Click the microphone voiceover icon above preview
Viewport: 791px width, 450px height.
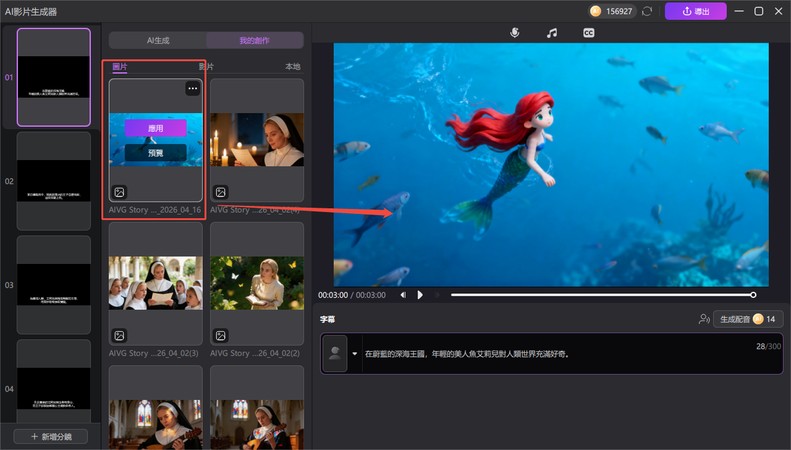(x=515, y=33)
